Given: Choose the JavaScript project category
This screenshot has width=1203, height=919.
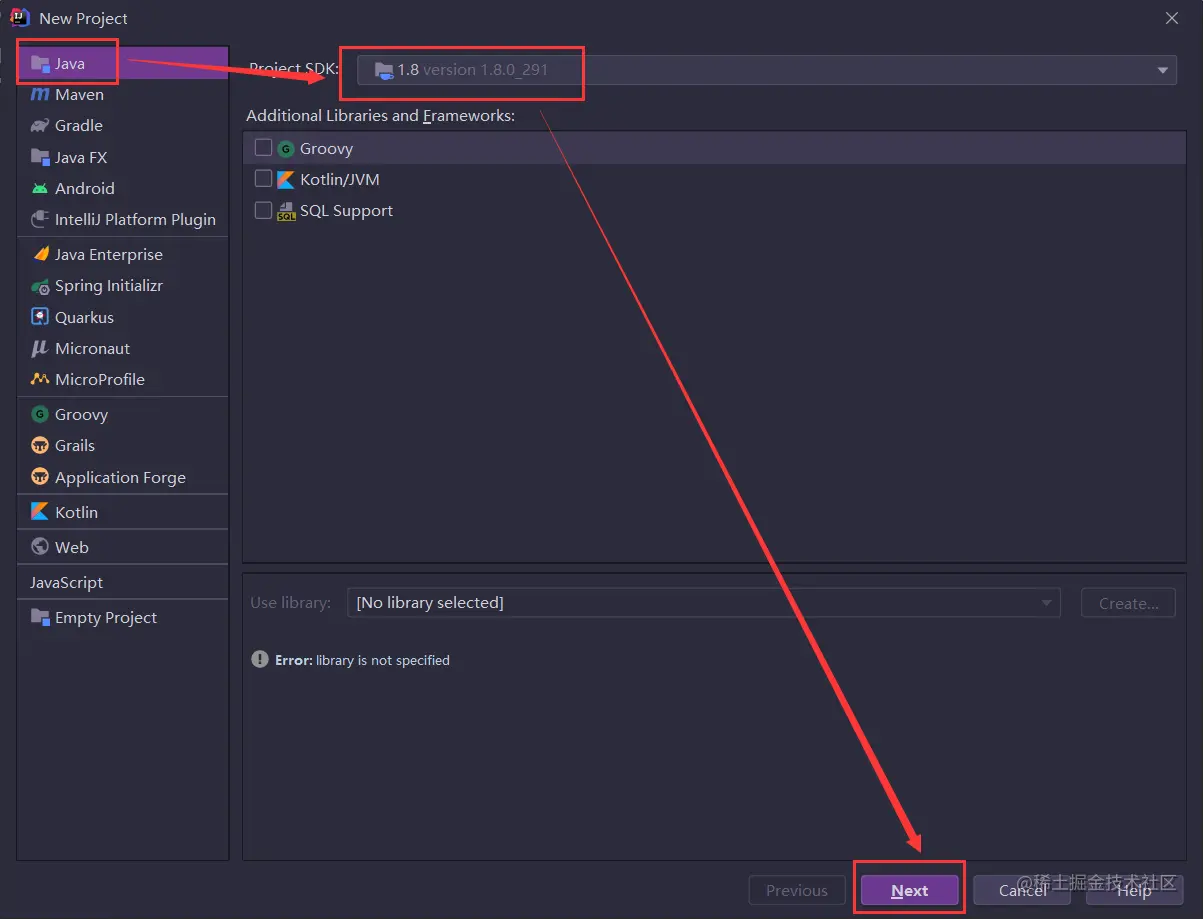Looking at the screenshot, I should pos(66,582).
